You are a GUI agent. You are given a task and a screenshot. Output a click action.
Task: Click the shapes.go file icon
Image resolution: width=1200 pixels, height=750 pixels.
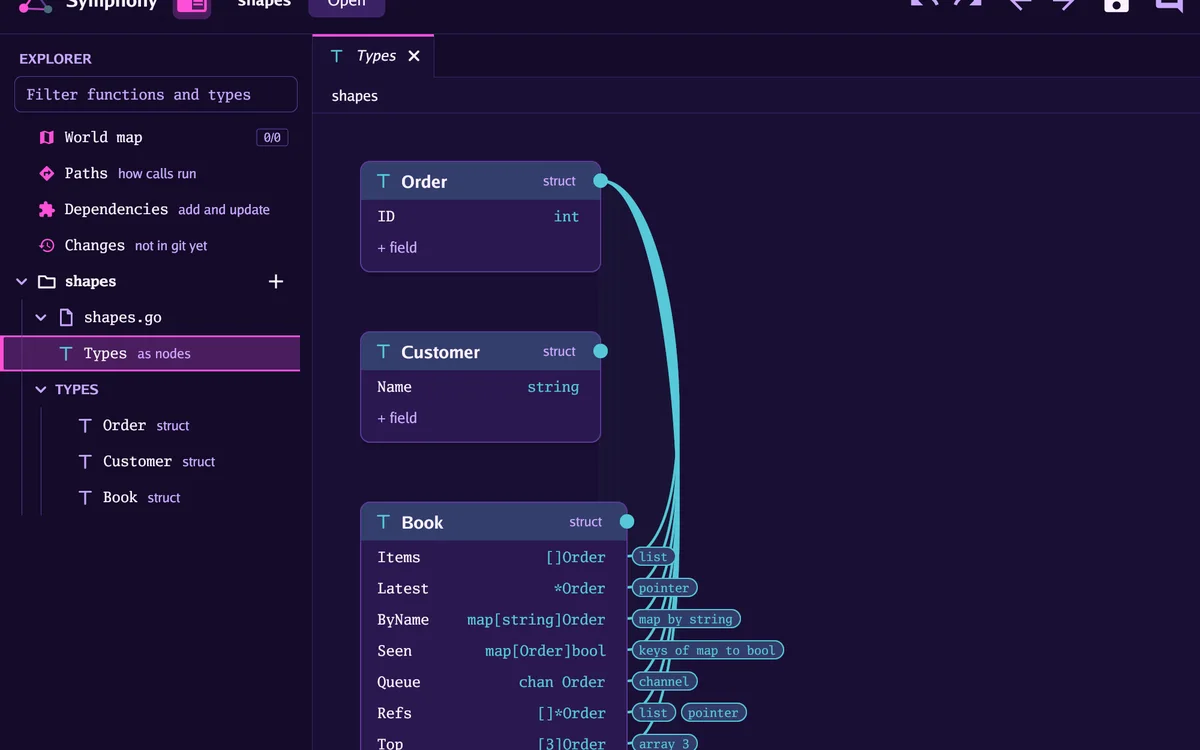(66, 317)
